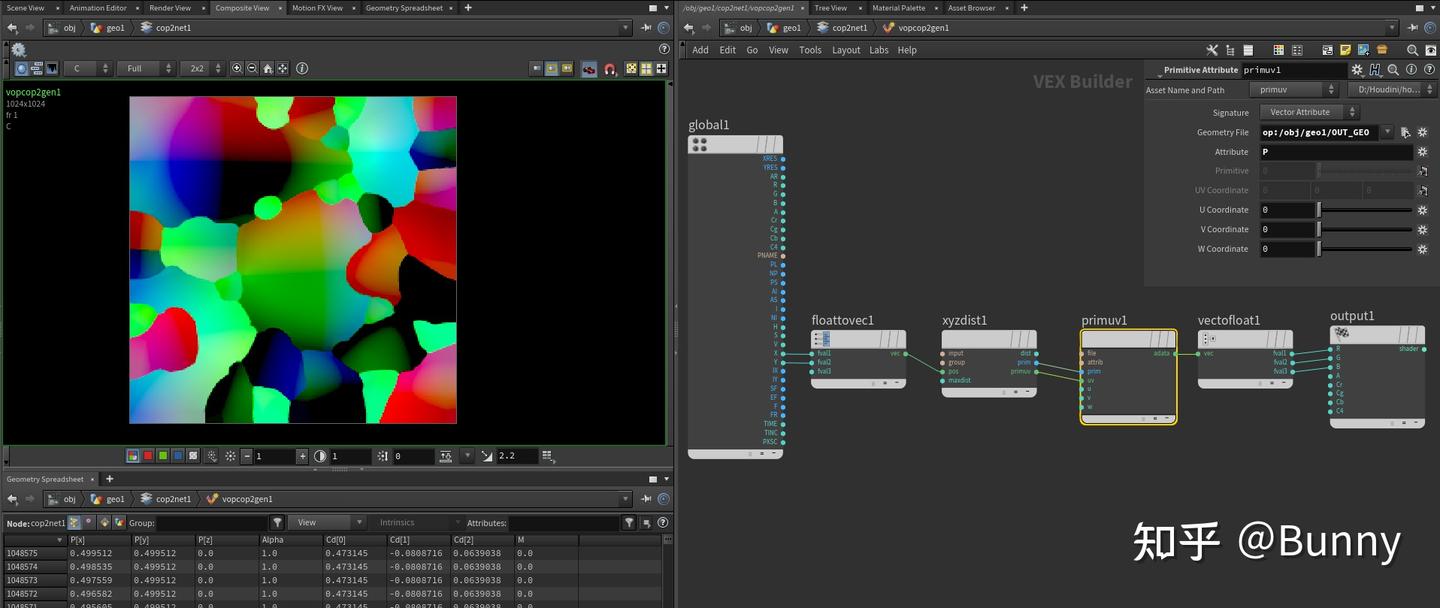This screenshot has height=608, width=1440.
Task: Click the home view icon in compositor toolbar
Action: click(x=267, y=69)
